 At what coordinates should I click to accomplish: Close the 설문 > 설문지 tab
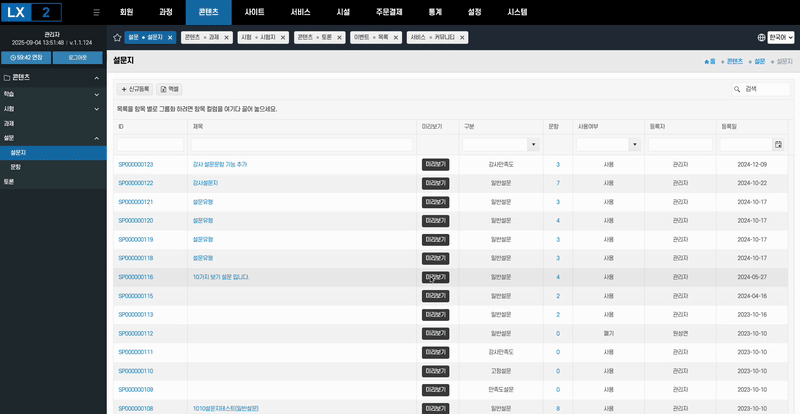pyautogui.click(x=170, y=37)
